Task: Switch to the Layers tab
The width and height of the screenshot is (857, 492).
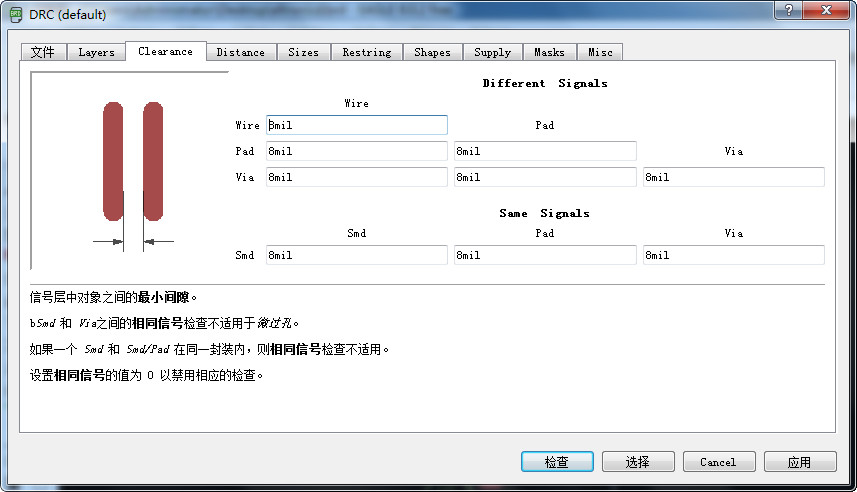Action: click(x=96, y=52)
